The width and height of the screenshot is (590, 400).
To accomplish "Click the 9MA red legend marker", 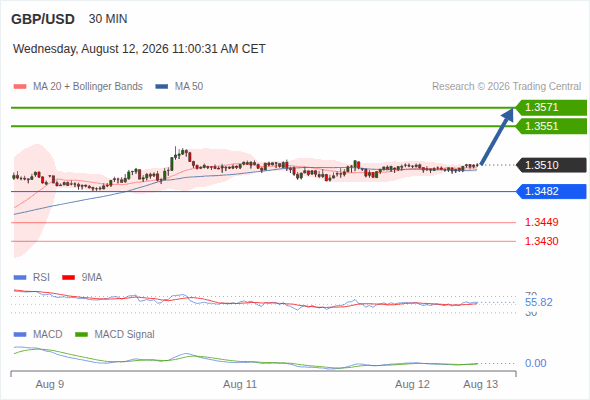I will pos(68,278).
